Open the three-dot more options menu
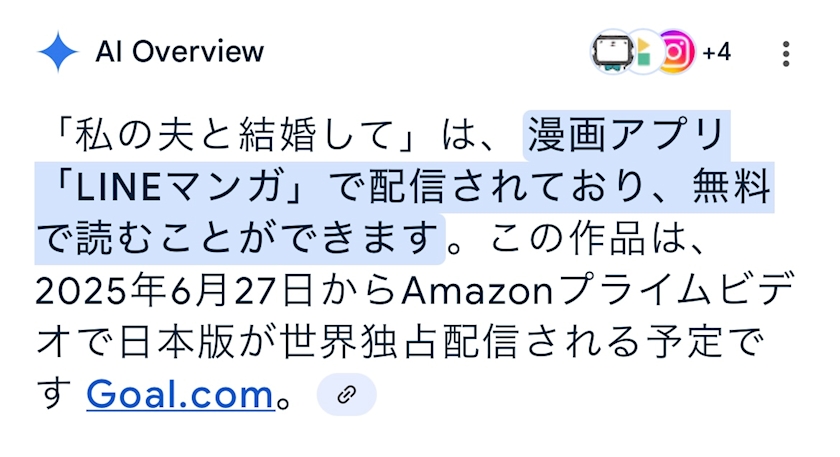Screen dimensions: 840x457 coord(785,54)
